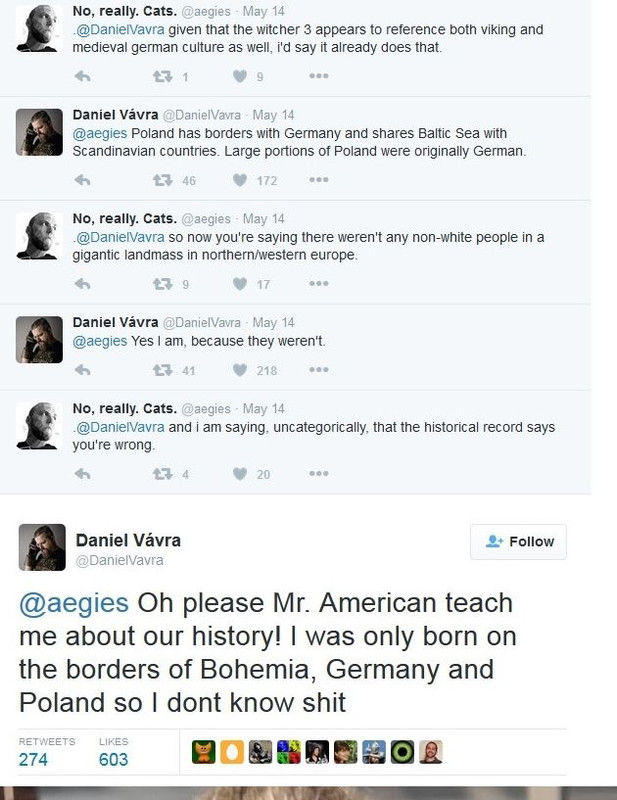
Task: Open Daniel Vávra's large profile picture
Action: [41, 547]
